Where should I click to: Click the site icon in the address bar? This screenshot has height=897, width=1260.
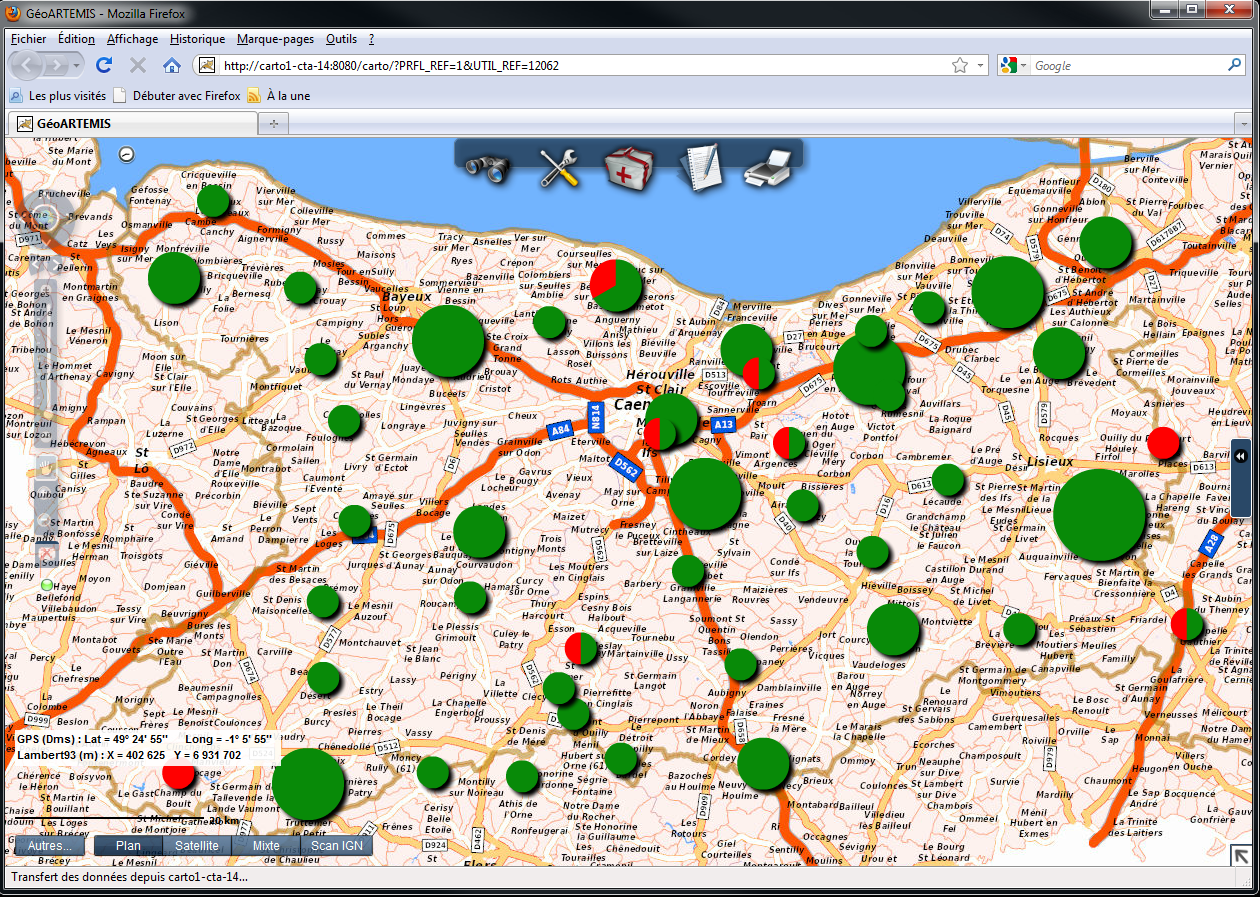[x=207, y=66]
